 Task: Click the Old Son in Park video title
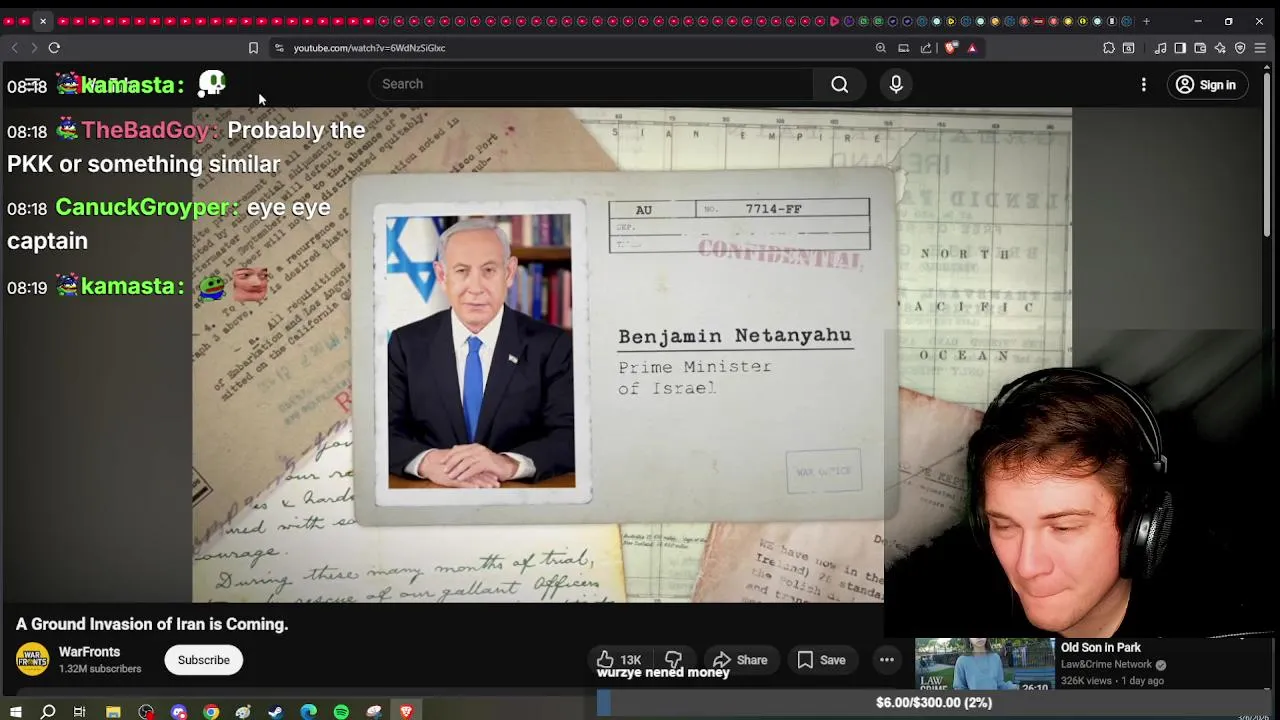point(1101,647)
